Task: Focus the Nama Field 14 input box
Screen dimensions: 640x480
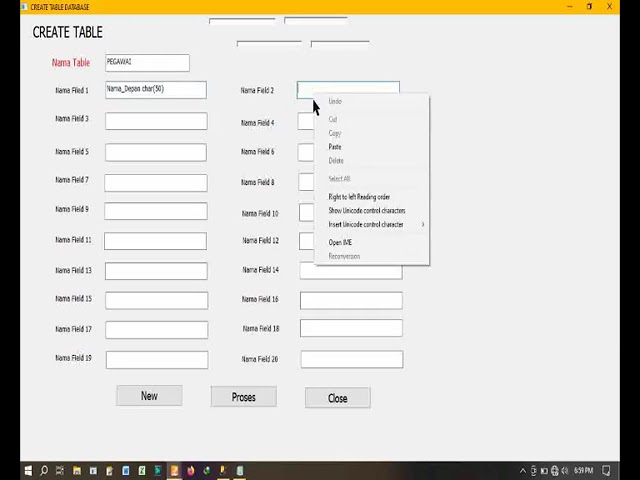Action: point(351,272)
